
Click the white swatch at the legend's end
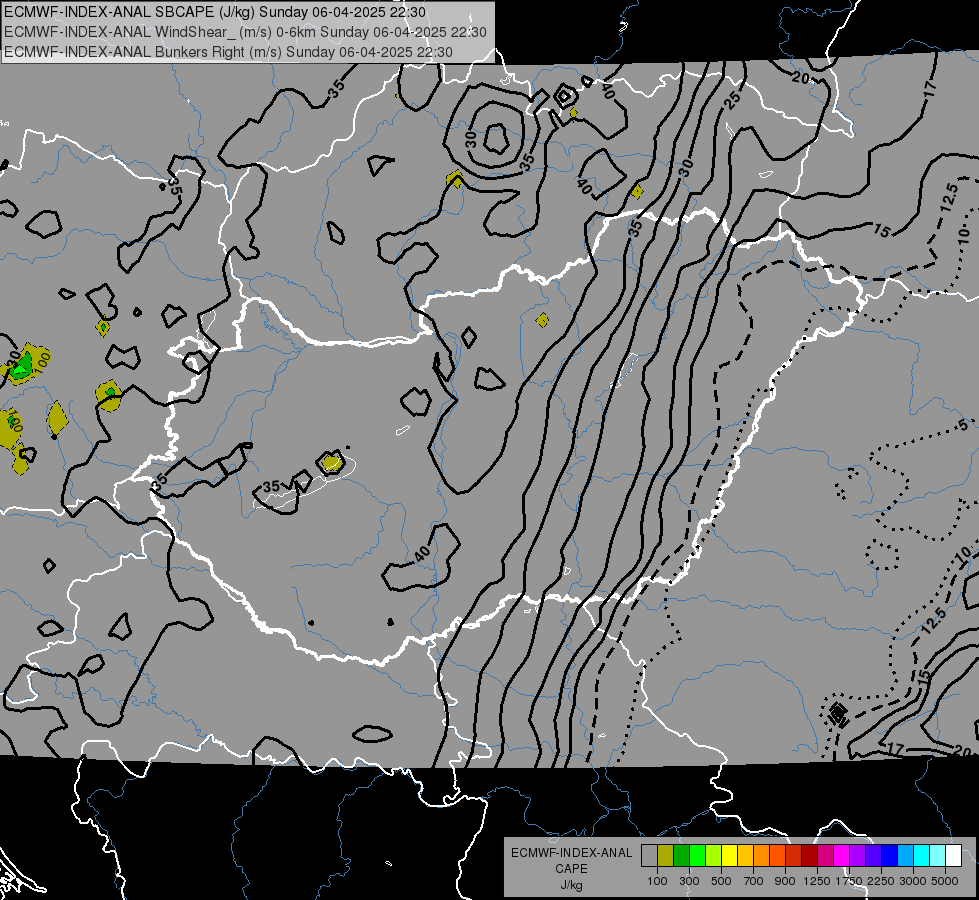(x=954, y=855)
